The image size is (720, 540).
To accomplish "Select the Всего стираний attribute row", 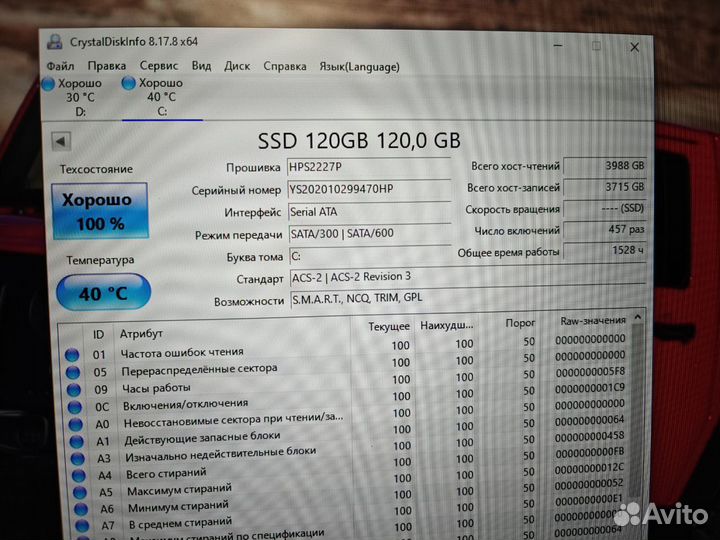I will point(350,467).
